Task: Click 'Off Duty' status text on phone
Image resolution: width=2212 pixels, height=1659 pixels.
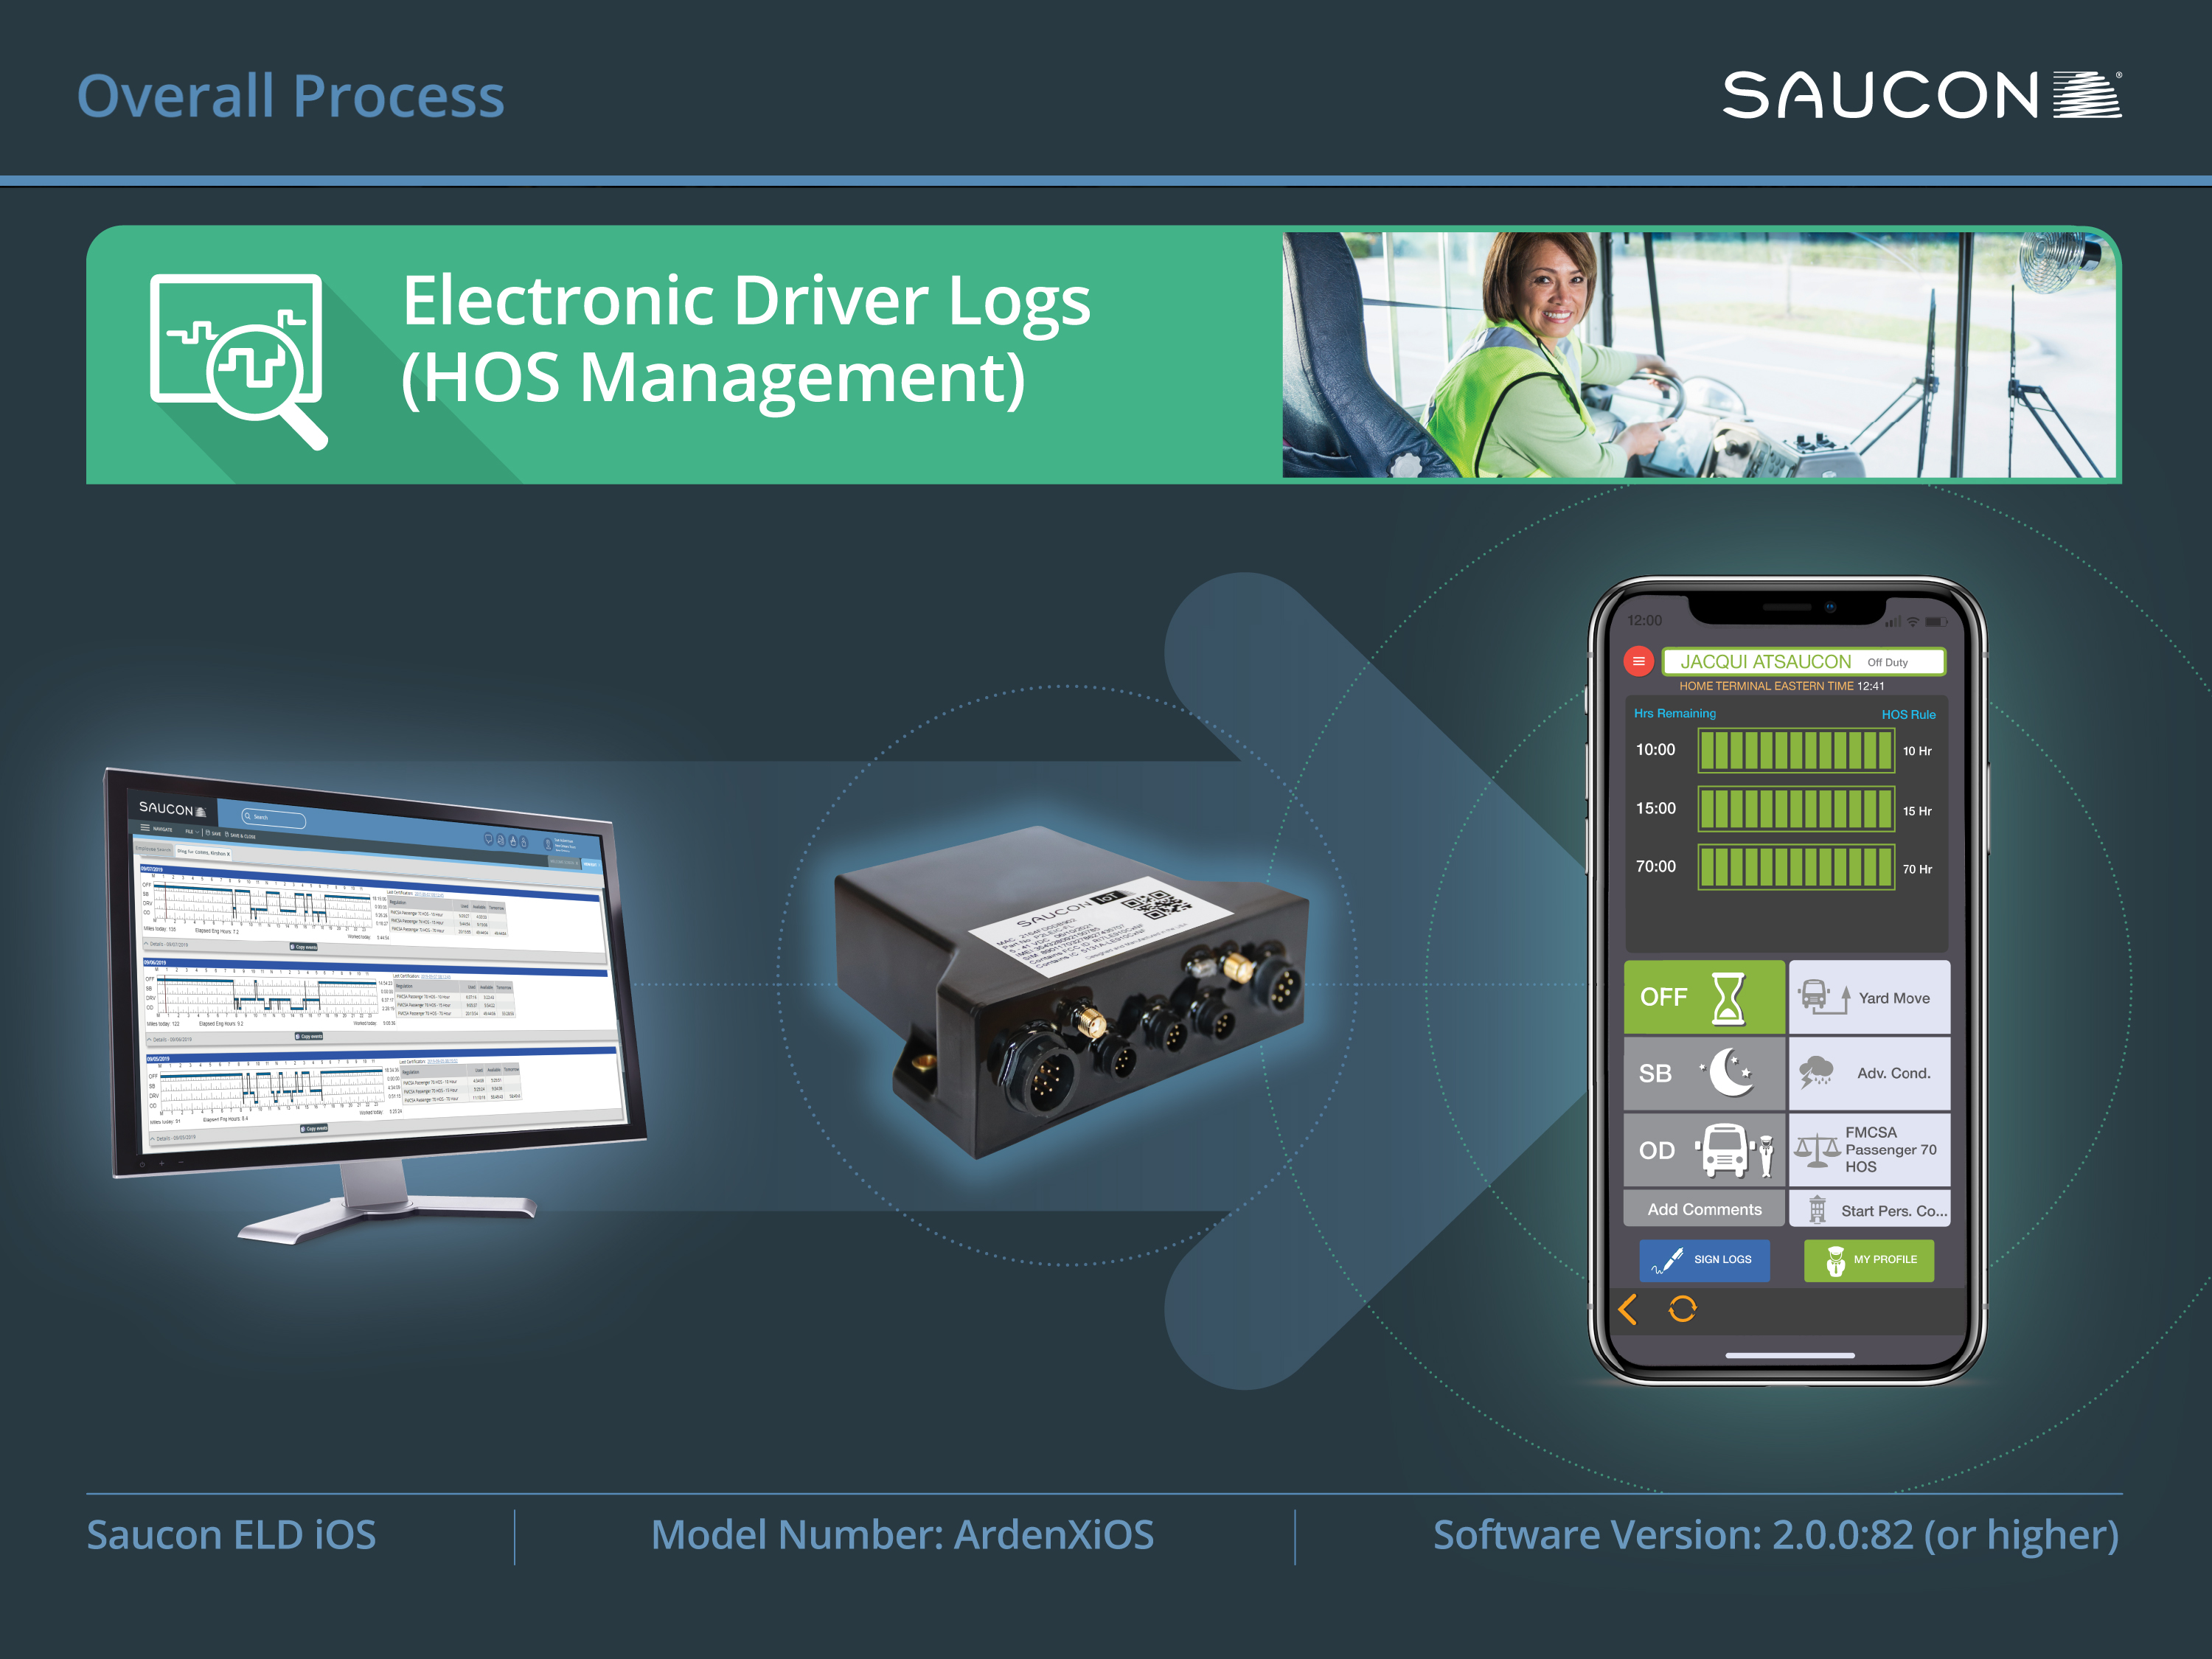Action: click(1887, 662)
